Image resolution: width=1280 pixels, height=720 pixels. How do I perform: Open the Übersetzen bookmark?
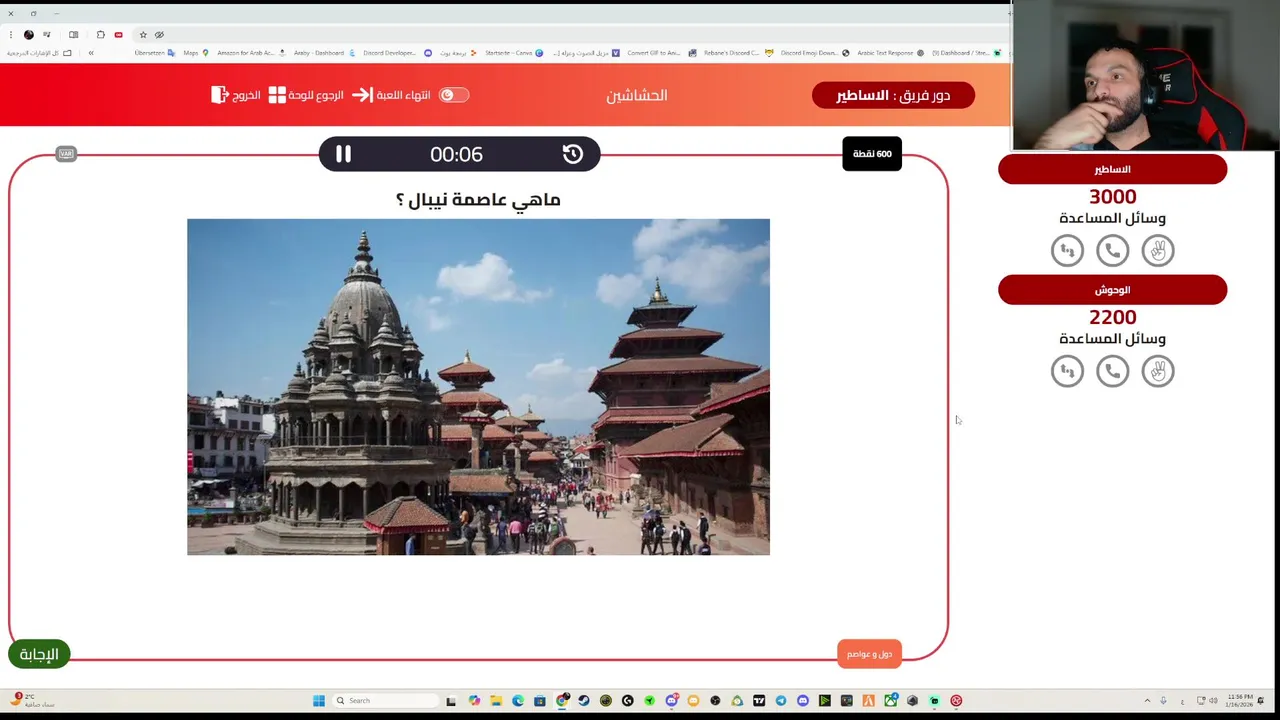(154, 53)
